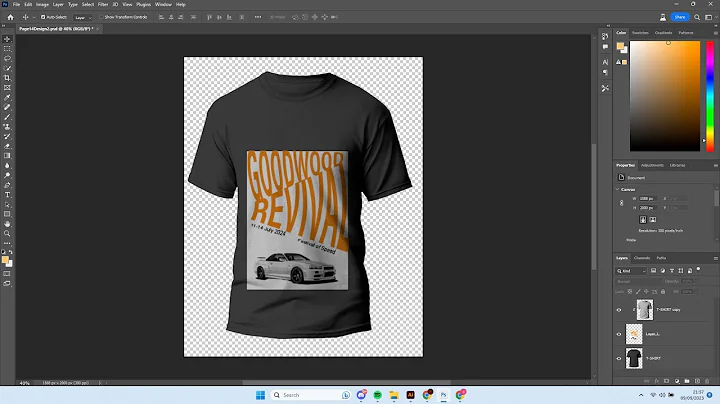Select the Gradient tool
The width and height of the screenshot is (720, 404).
(7, 156)
